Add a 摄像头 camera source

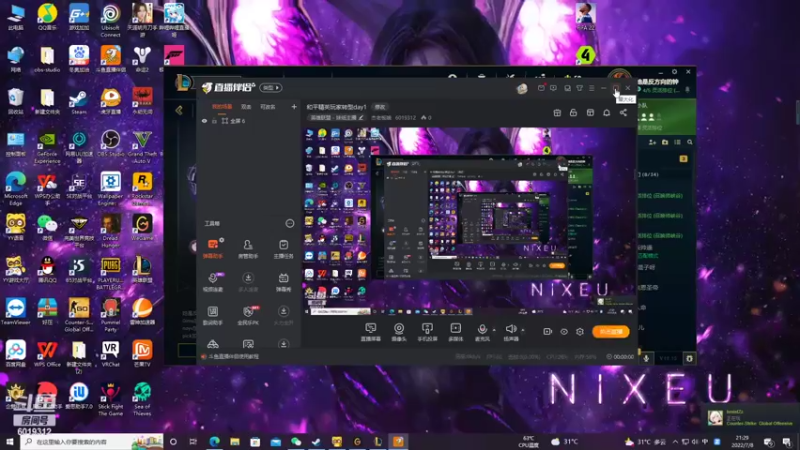pos(399,332)
